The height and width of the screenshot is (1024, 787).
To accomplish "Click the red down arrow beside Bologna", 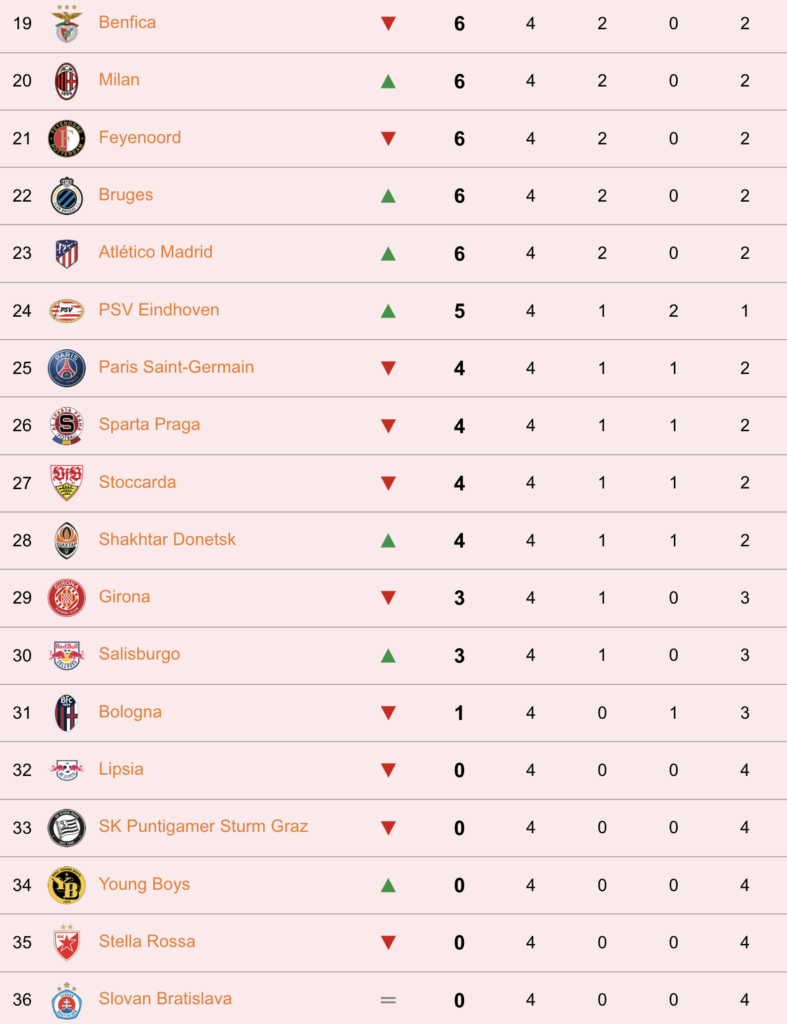I will 388,712.
